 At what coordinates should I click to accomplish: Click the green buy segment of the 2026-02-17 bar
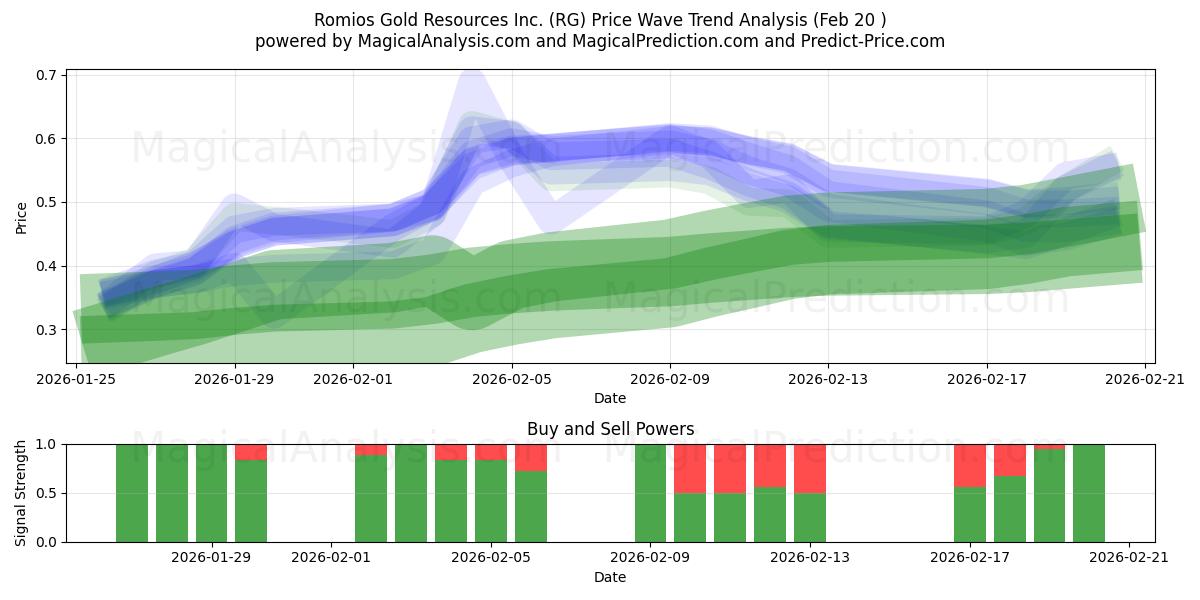pyautogui.click(x=970, y=514)
